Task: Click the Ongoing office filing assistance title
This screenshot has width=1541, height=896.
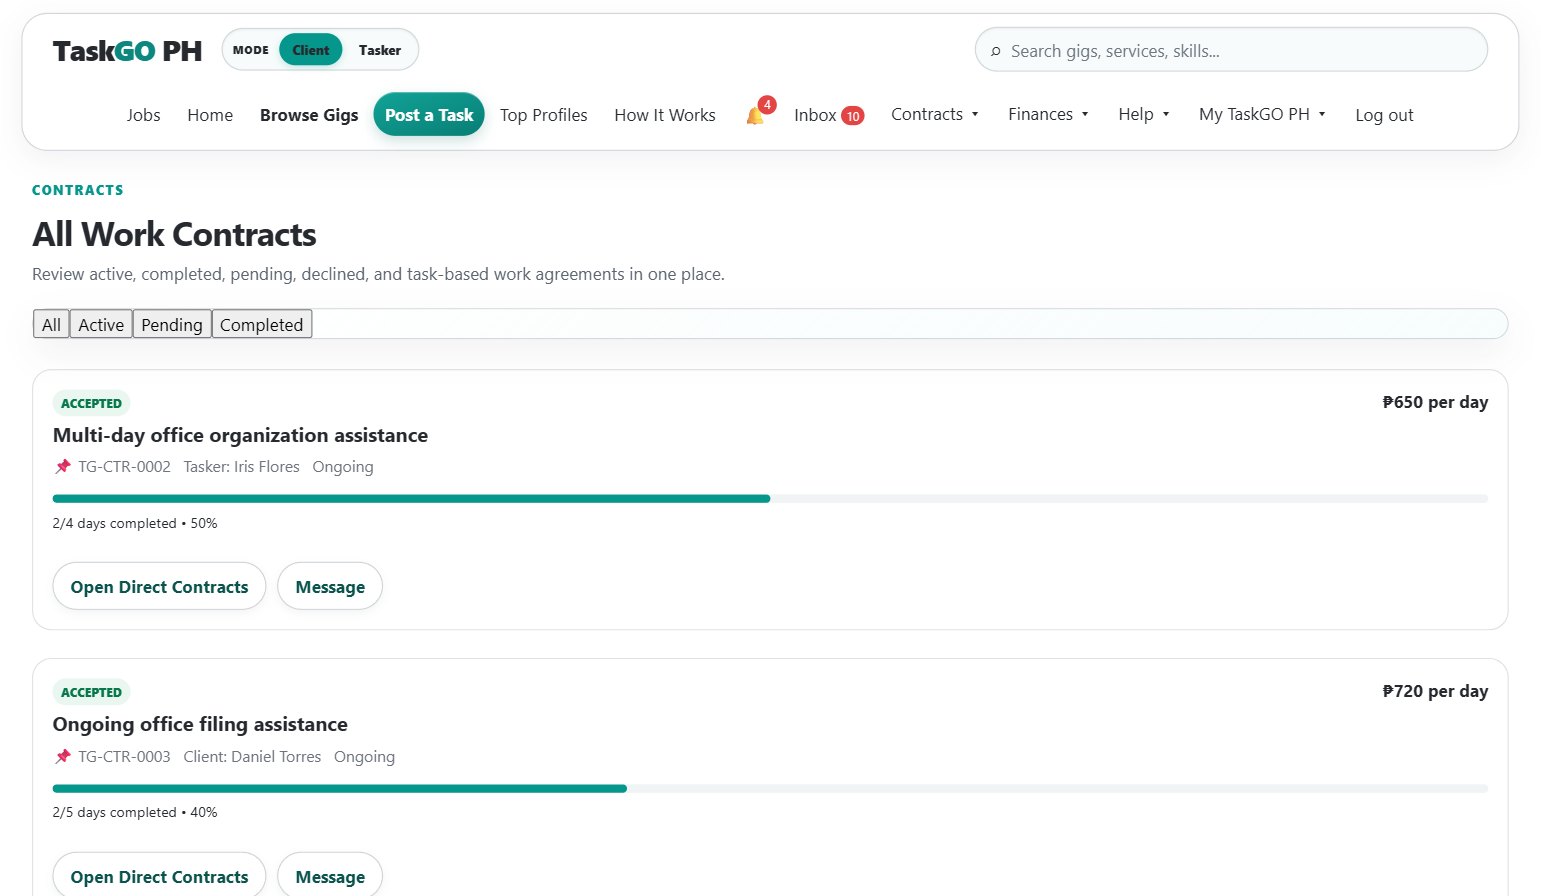Action: pos(200,724)
